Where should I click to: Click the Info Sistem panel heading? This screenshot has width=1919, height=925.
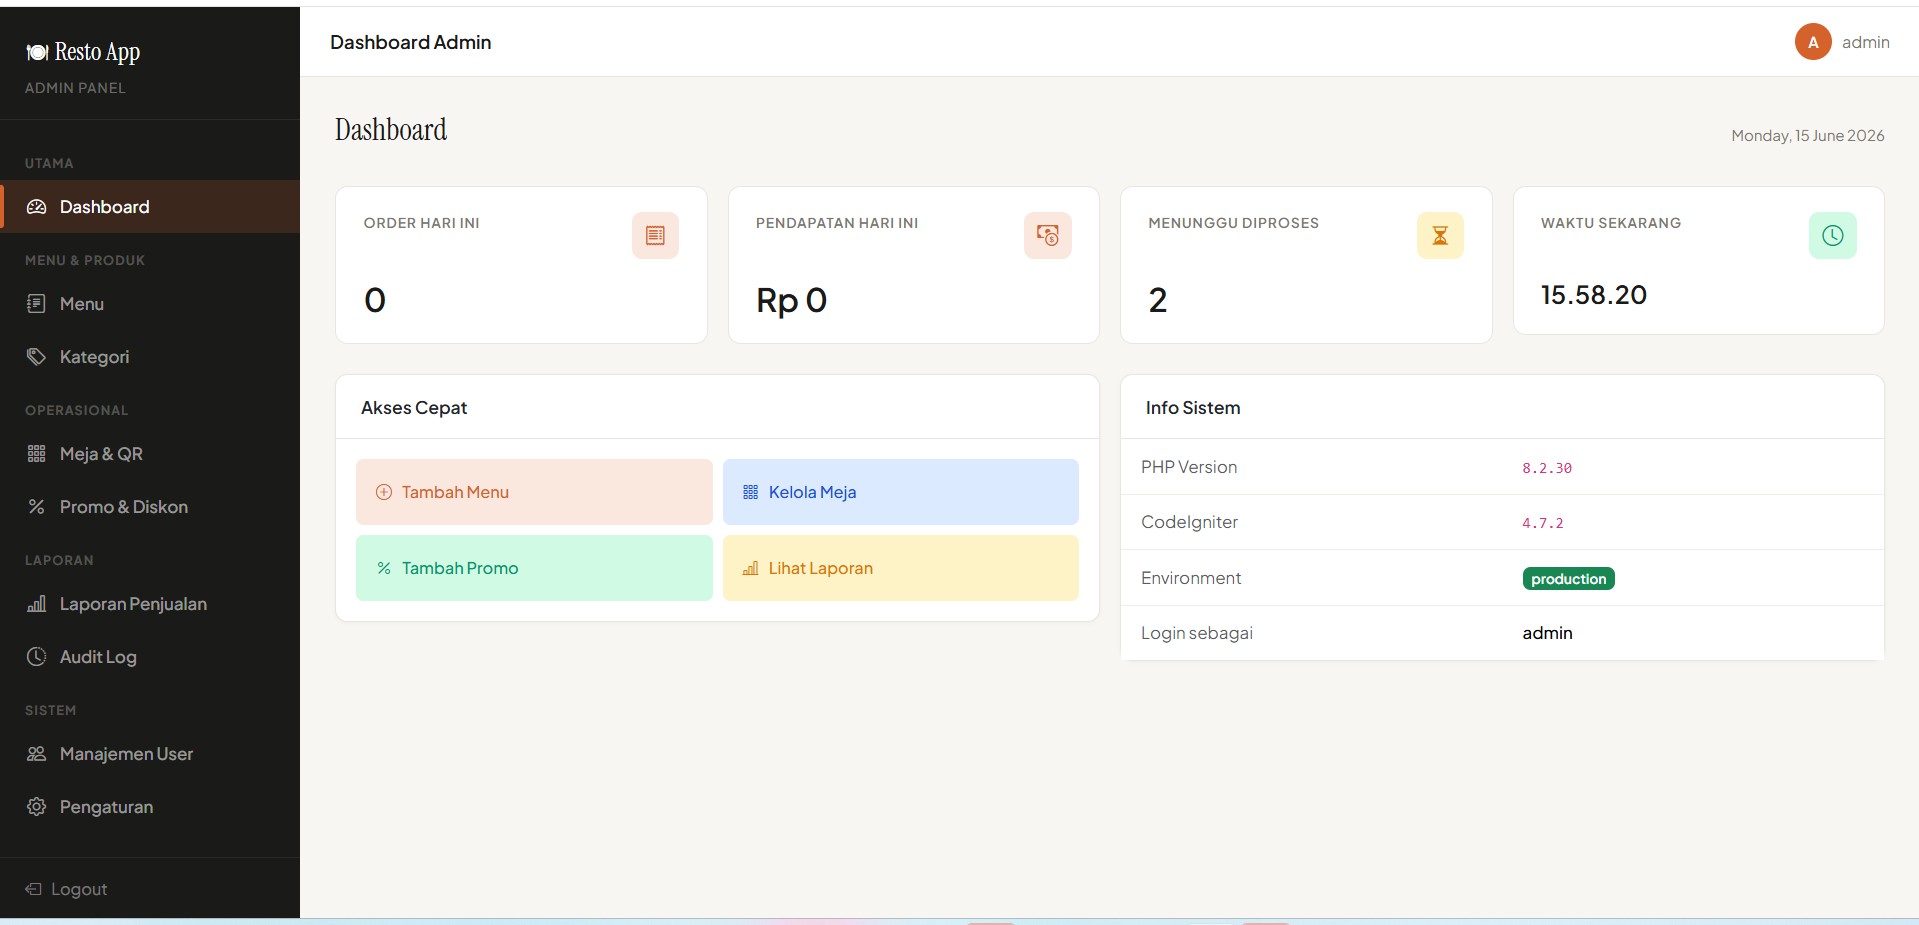click(x=1192, y=408)
